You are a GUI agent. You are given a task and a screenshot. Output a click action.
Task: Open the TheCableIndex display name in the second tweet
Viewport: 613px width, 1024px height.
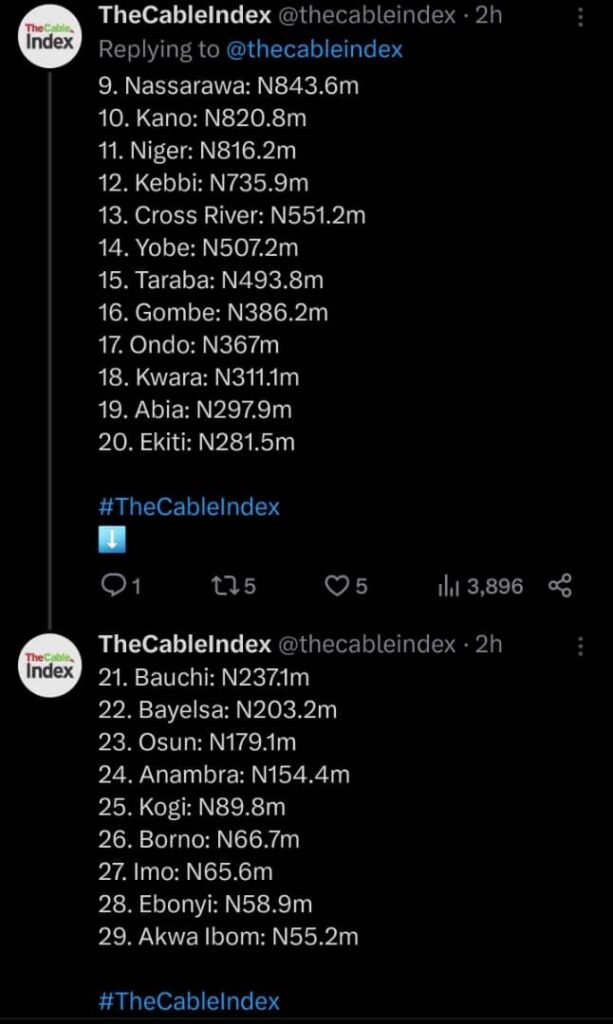[x=185, y=644]
